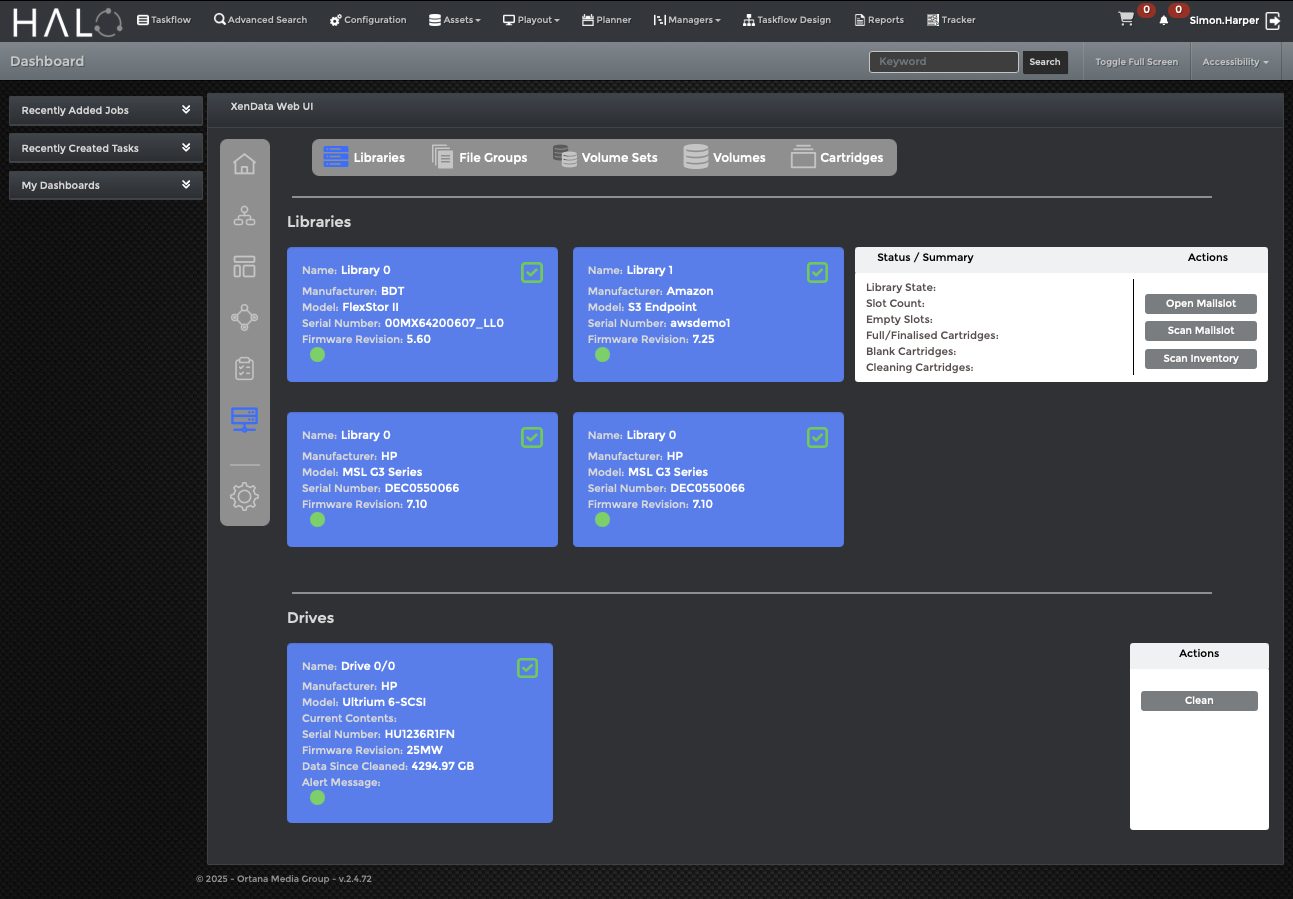
Task: Open the Assets dropdown menu
Action: coord(454,20)
